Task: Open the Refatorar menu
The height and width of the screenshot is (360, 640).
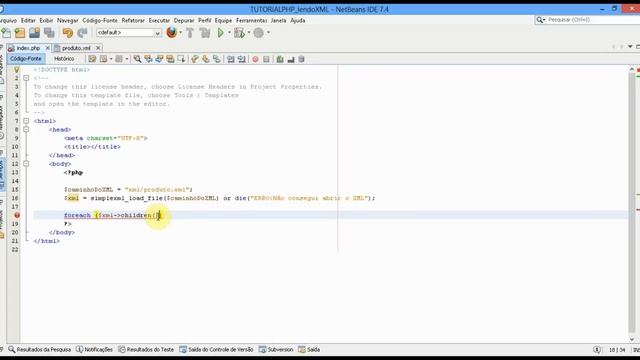Action: tap(133, 20)
